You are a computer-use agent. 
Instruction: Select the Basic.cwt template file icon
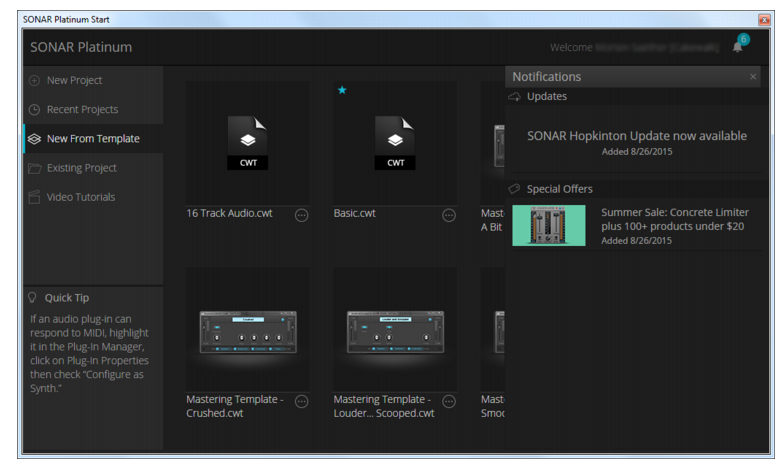(395, 142)
